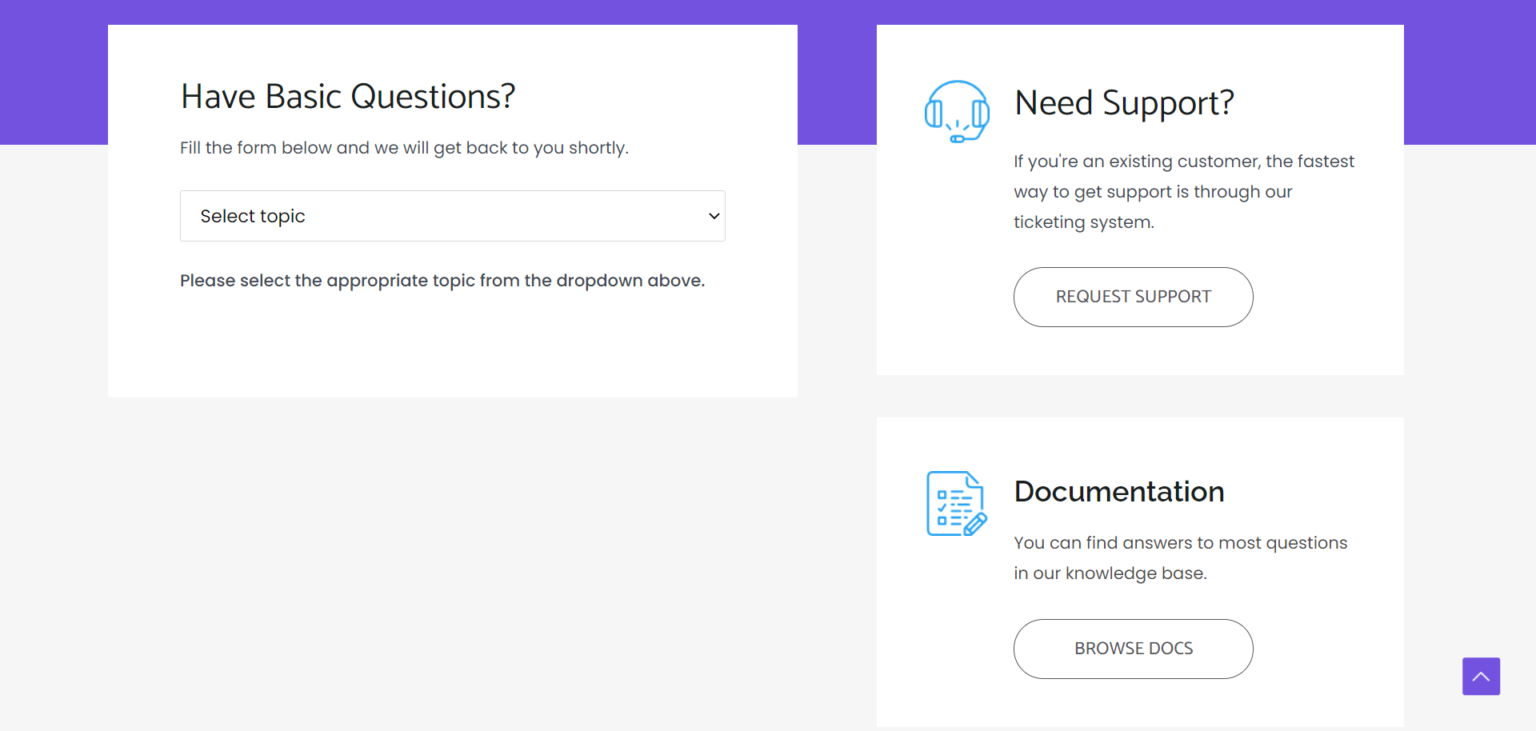
Task: Click the blue documentation checklist icon
Action: click(x=955, y=502)
